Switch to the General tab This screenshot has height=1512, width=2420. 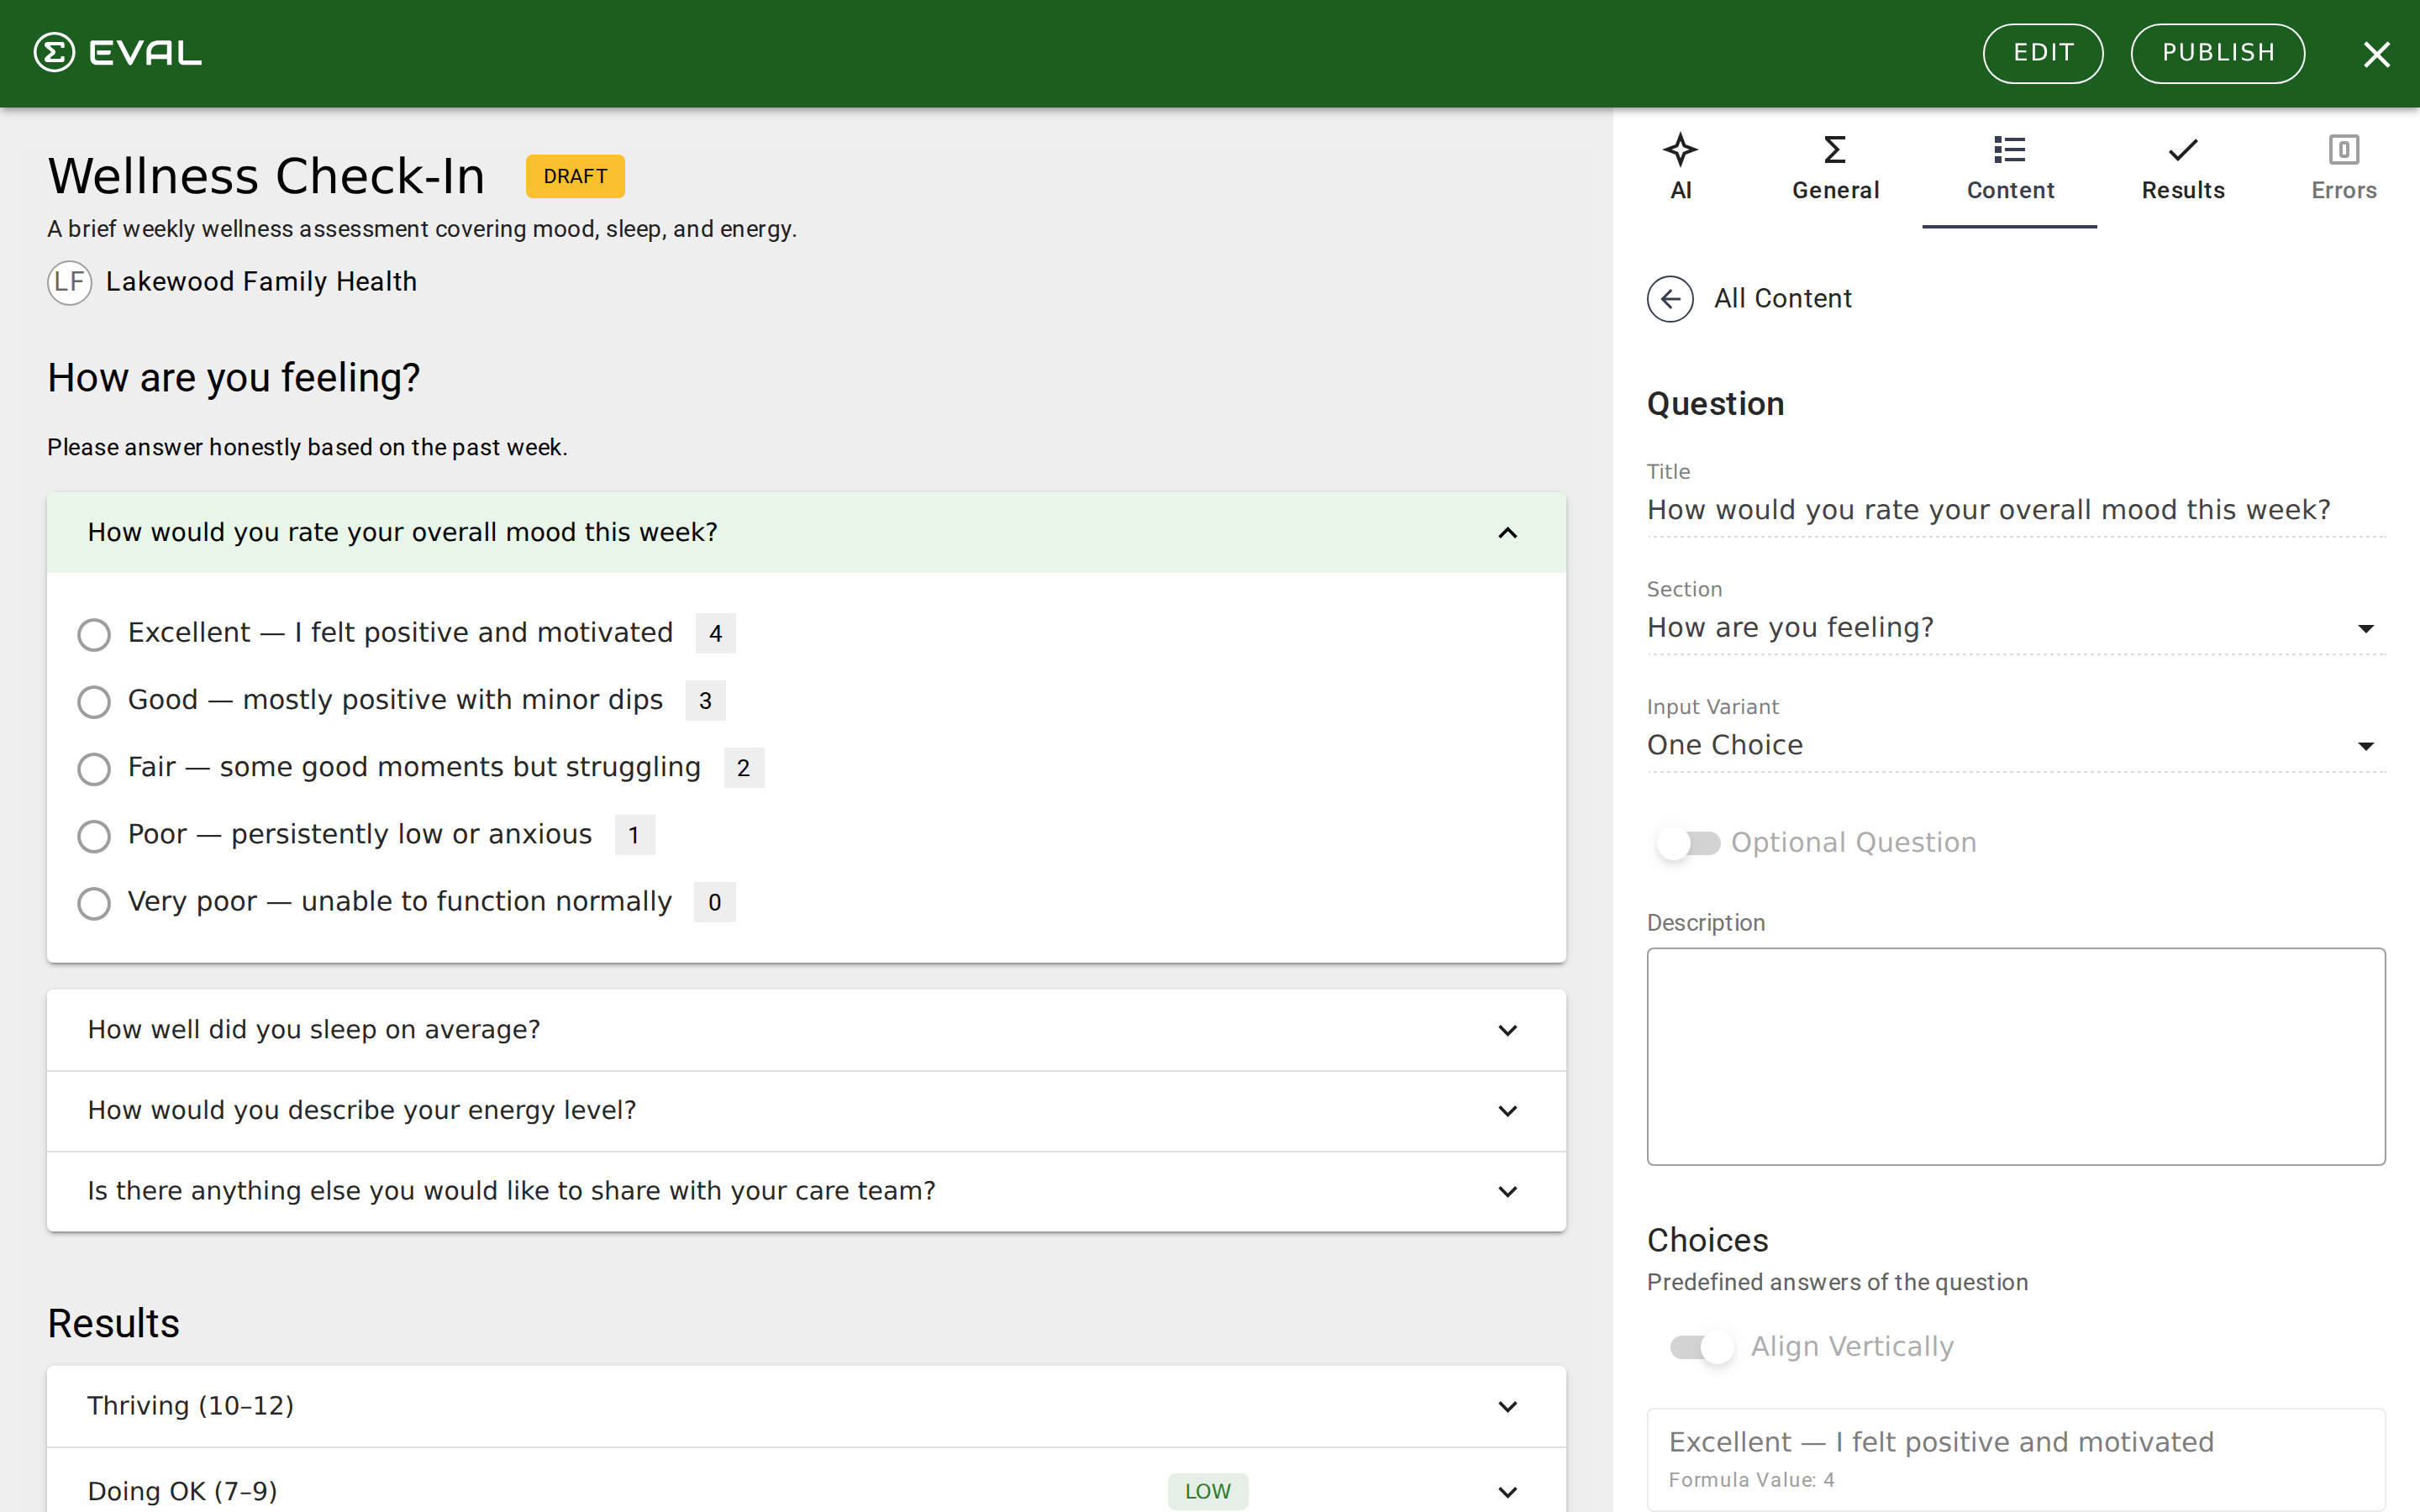click(x=1835, y=168)
